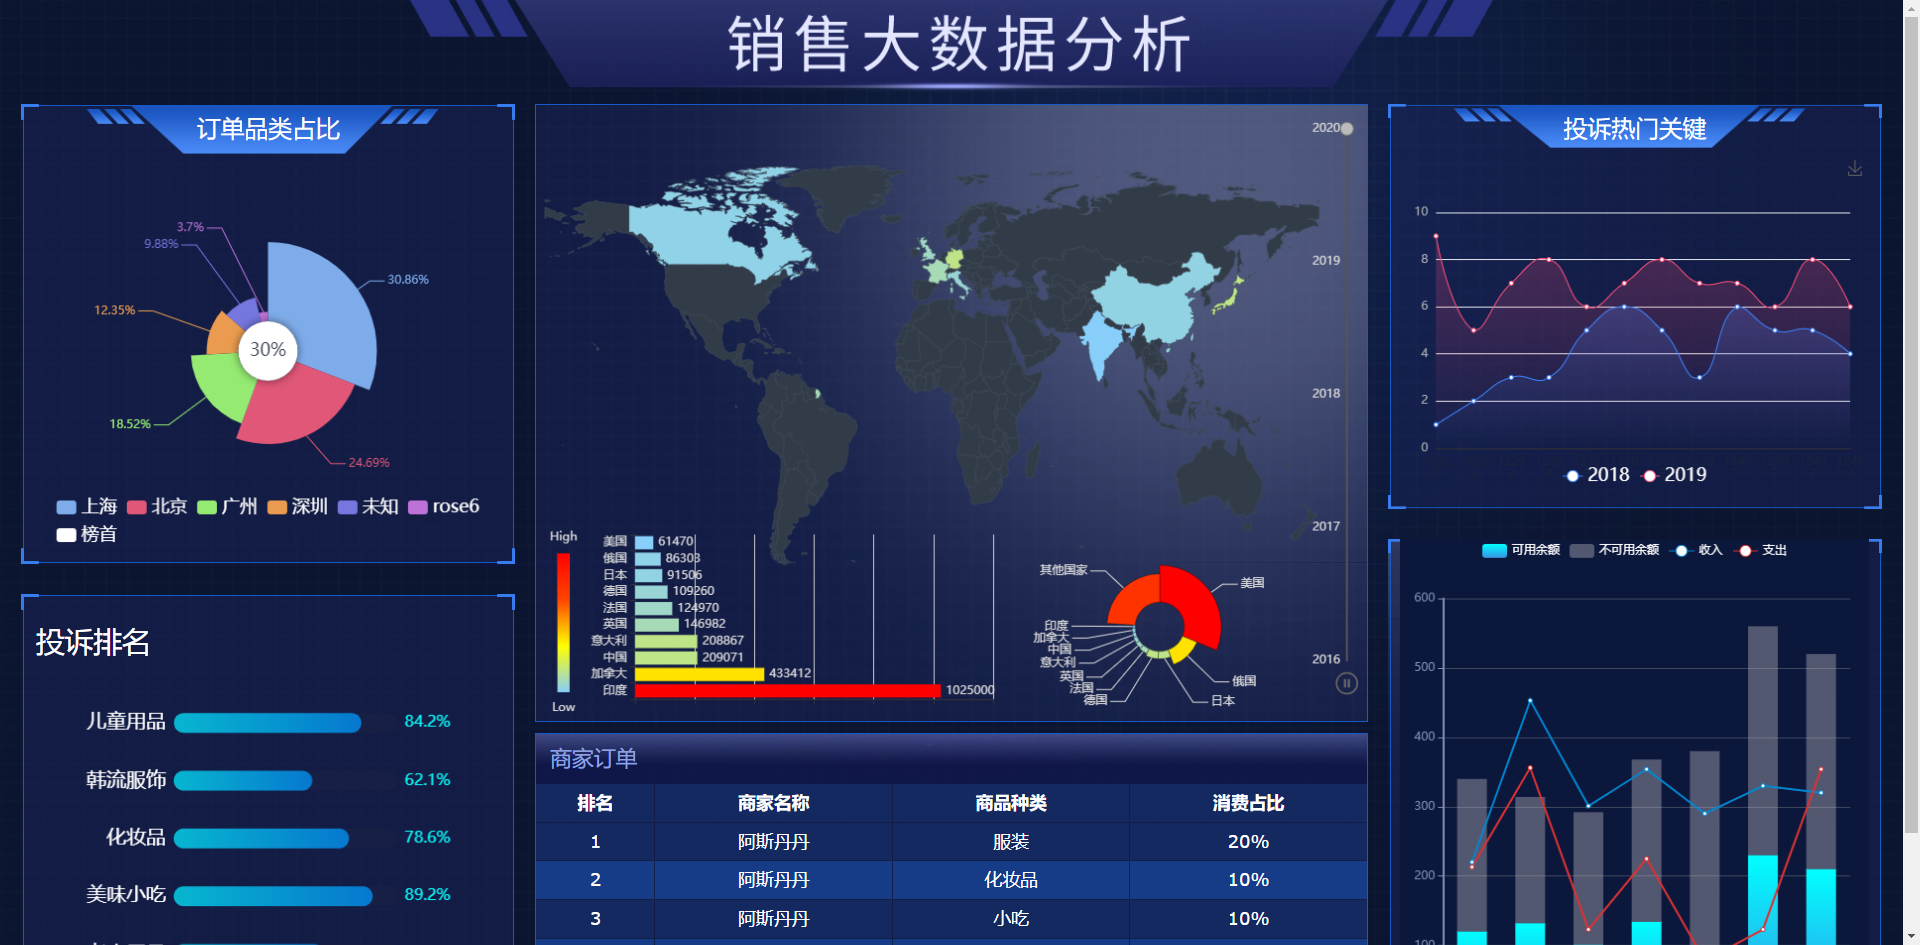Toggle the 2019 line series legend
The image size is (1920, 945).
tap(1674, 475)
